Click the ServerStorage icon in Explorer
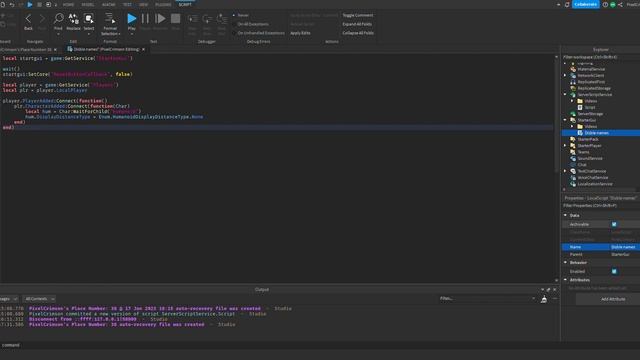640x360 pixels. tap(573, 114)
